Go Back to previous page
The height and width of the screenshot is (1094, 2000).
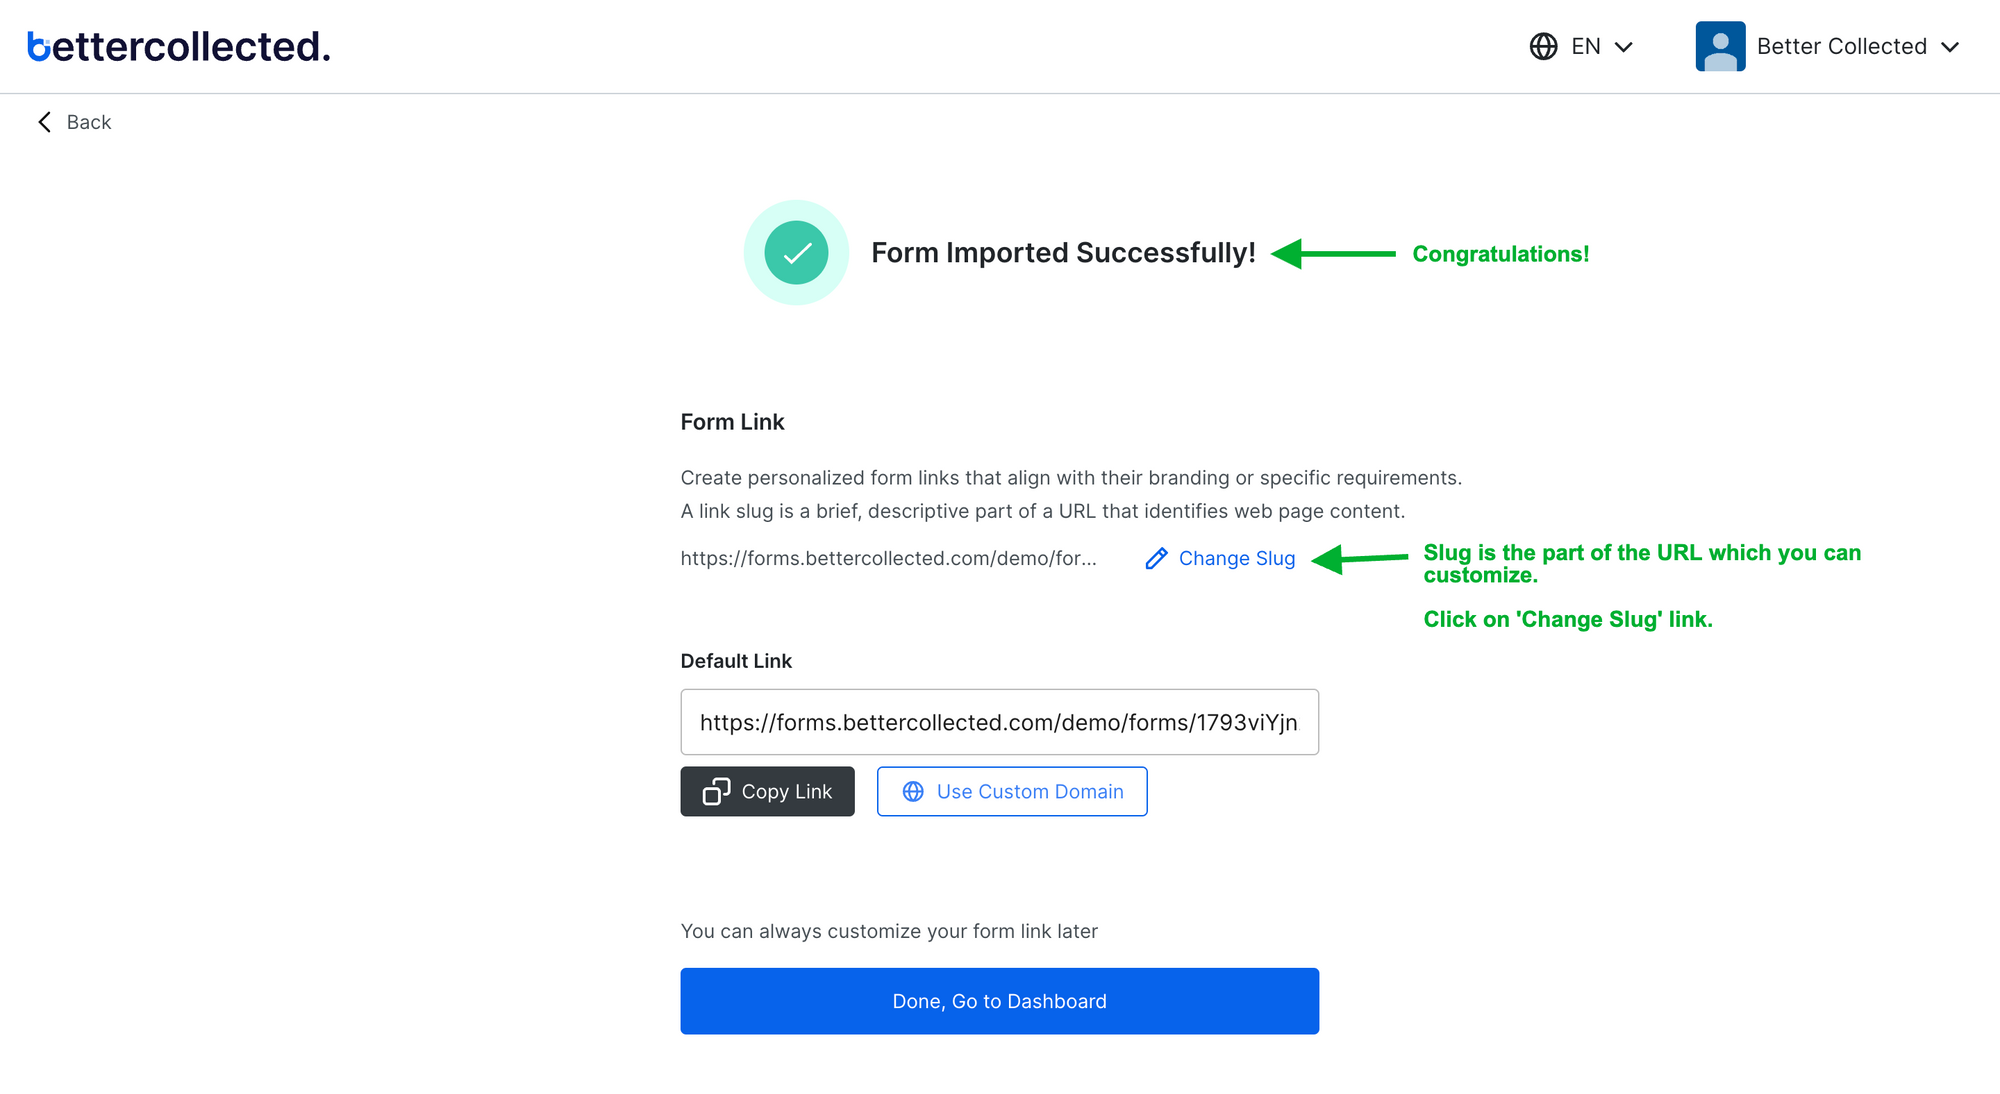(x=74, y=122)
